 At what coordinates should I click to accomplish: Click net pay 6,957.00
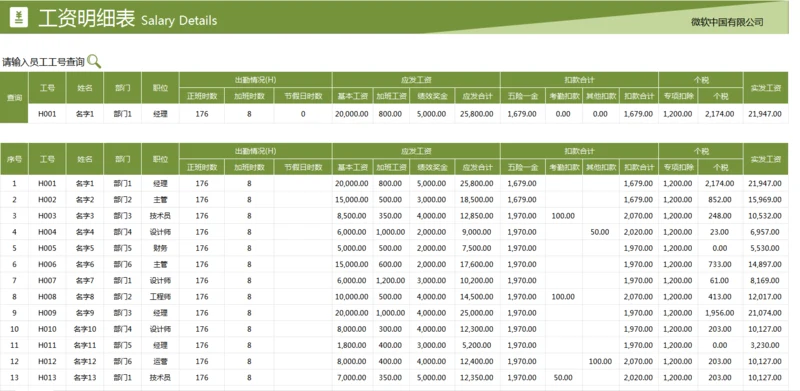[765, 232]
